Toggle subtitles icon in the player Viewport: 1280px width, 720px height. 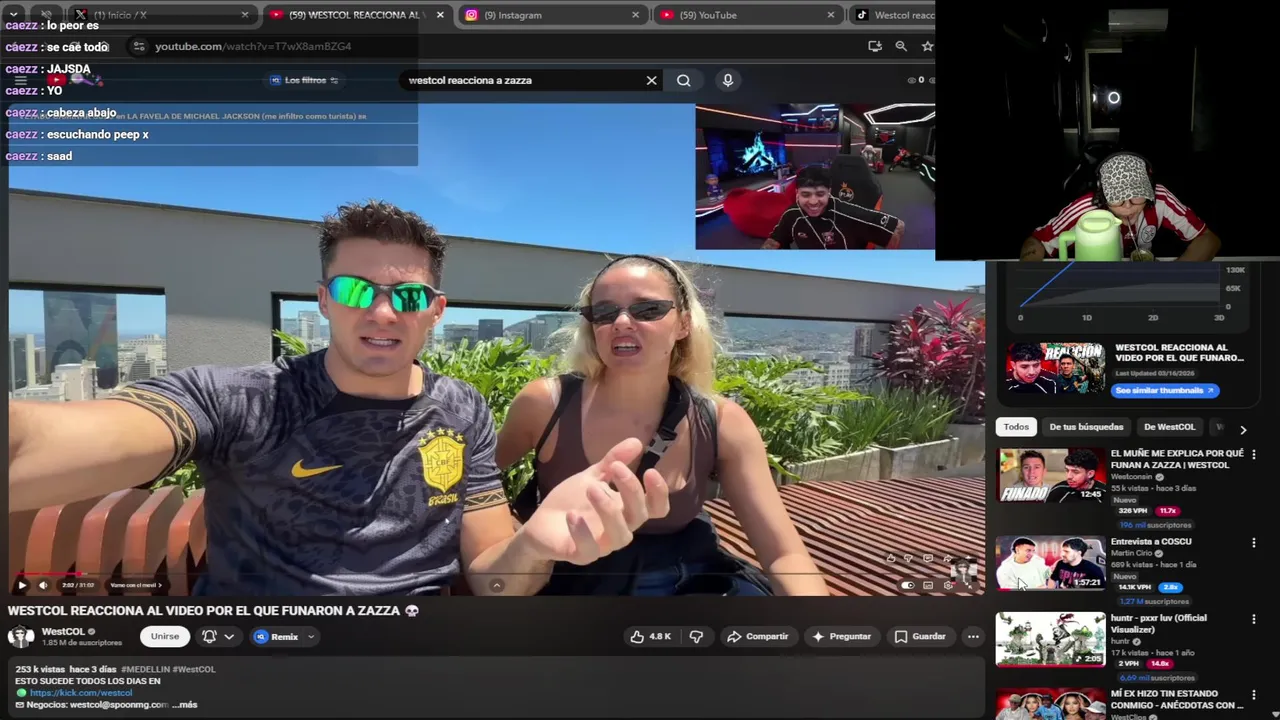928,585
